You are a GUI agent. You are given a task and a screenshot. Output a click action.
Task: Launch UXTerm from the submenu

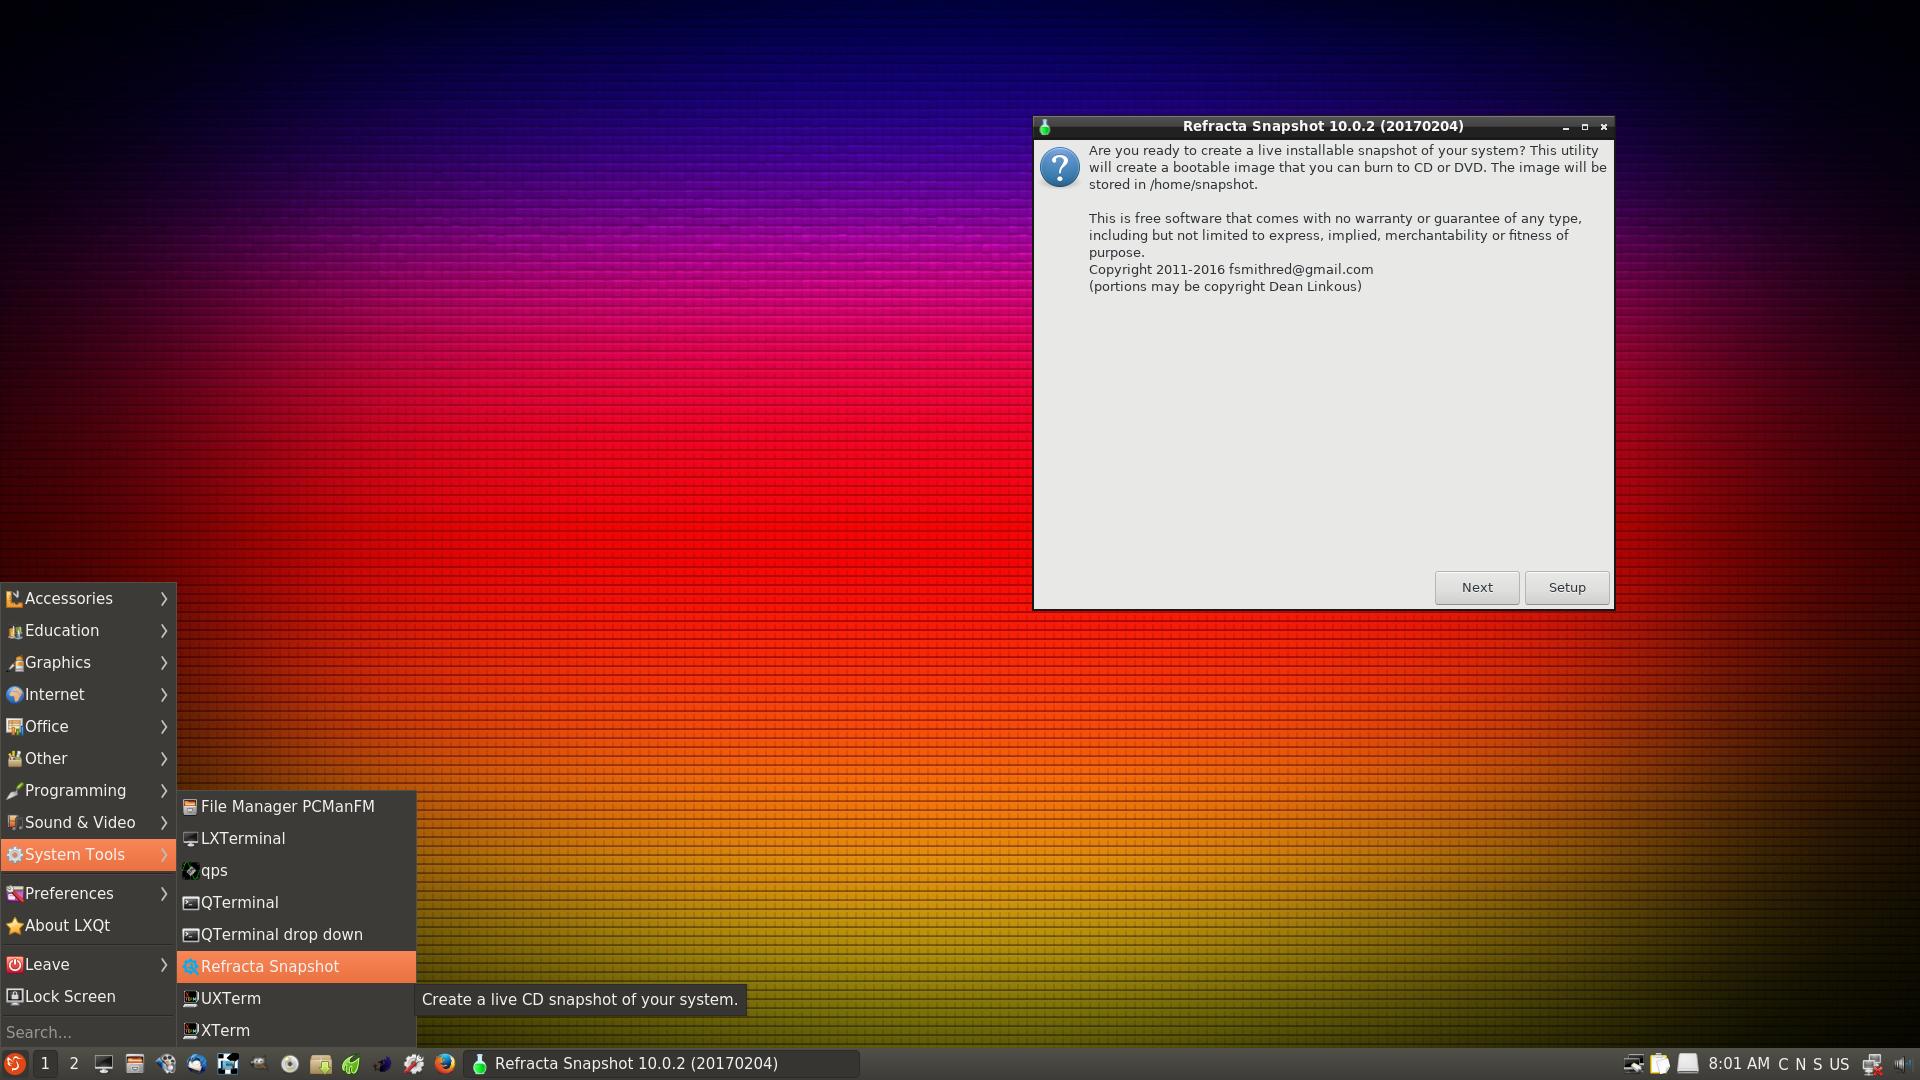point(296,999)
